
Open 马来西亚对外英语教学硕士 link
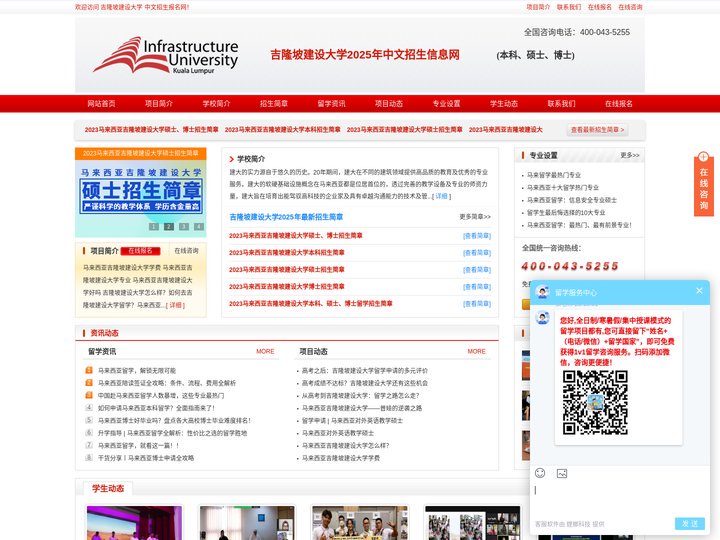pyautogui.click(x=338, y=433)
